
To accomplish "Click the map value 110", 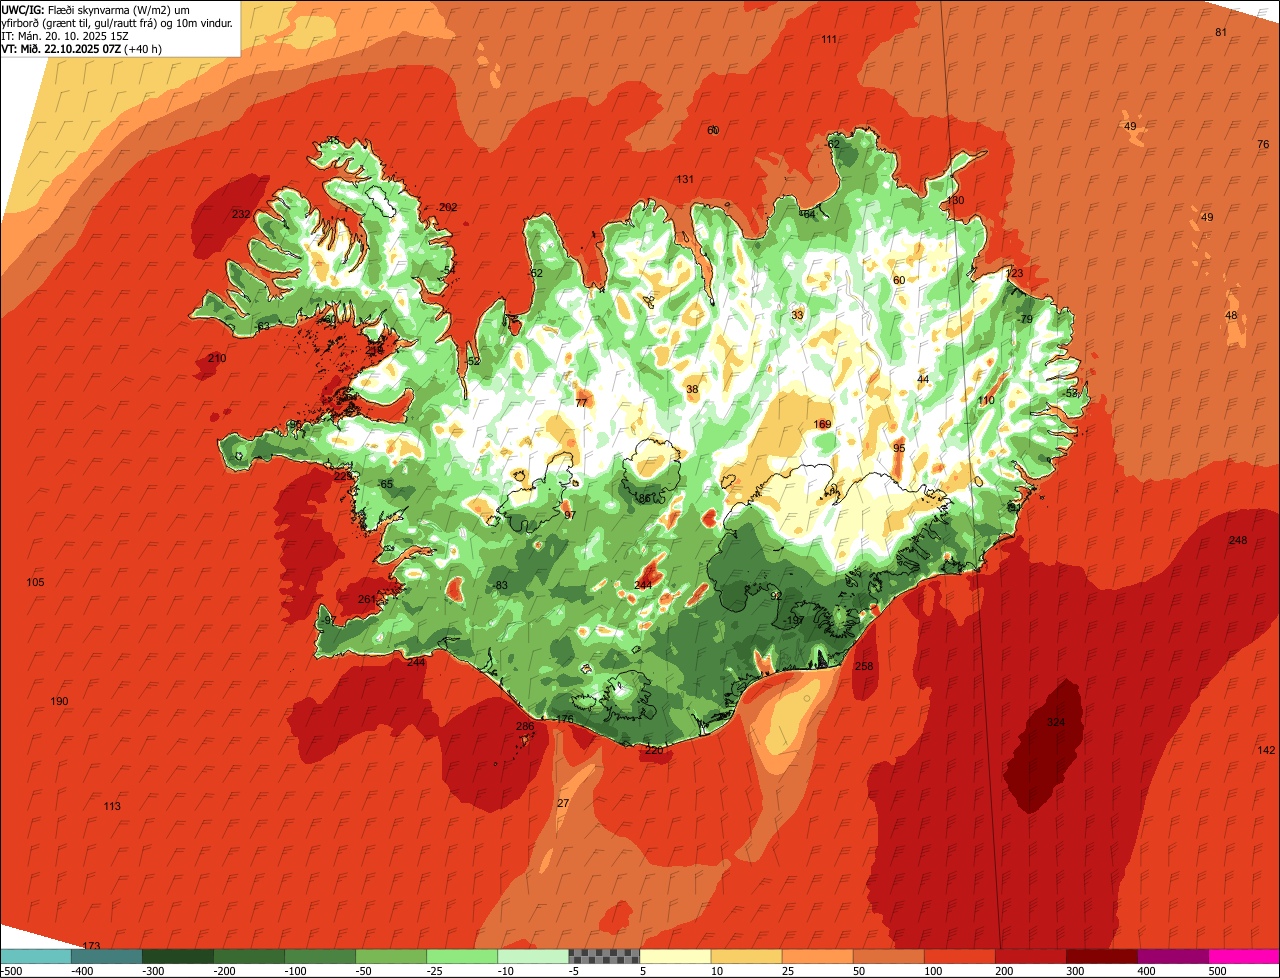I will click(x=986, y=401).
